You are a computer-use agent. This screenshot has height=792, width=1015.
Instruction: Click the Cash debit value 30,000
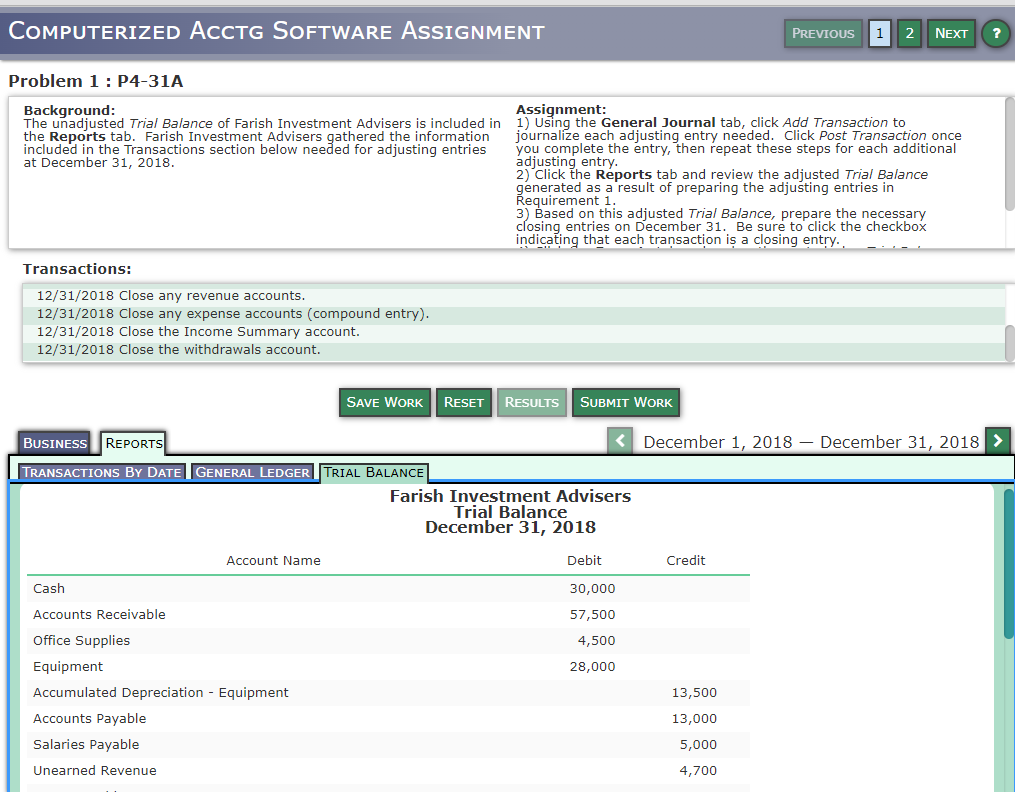point(592,589)
